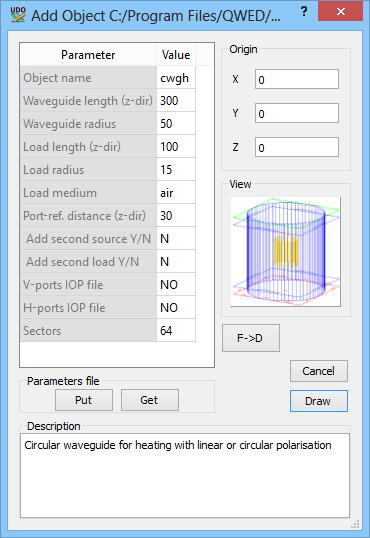Click the question mark help button
Viewport: 370px width, 538px height.
coord(304,11)
